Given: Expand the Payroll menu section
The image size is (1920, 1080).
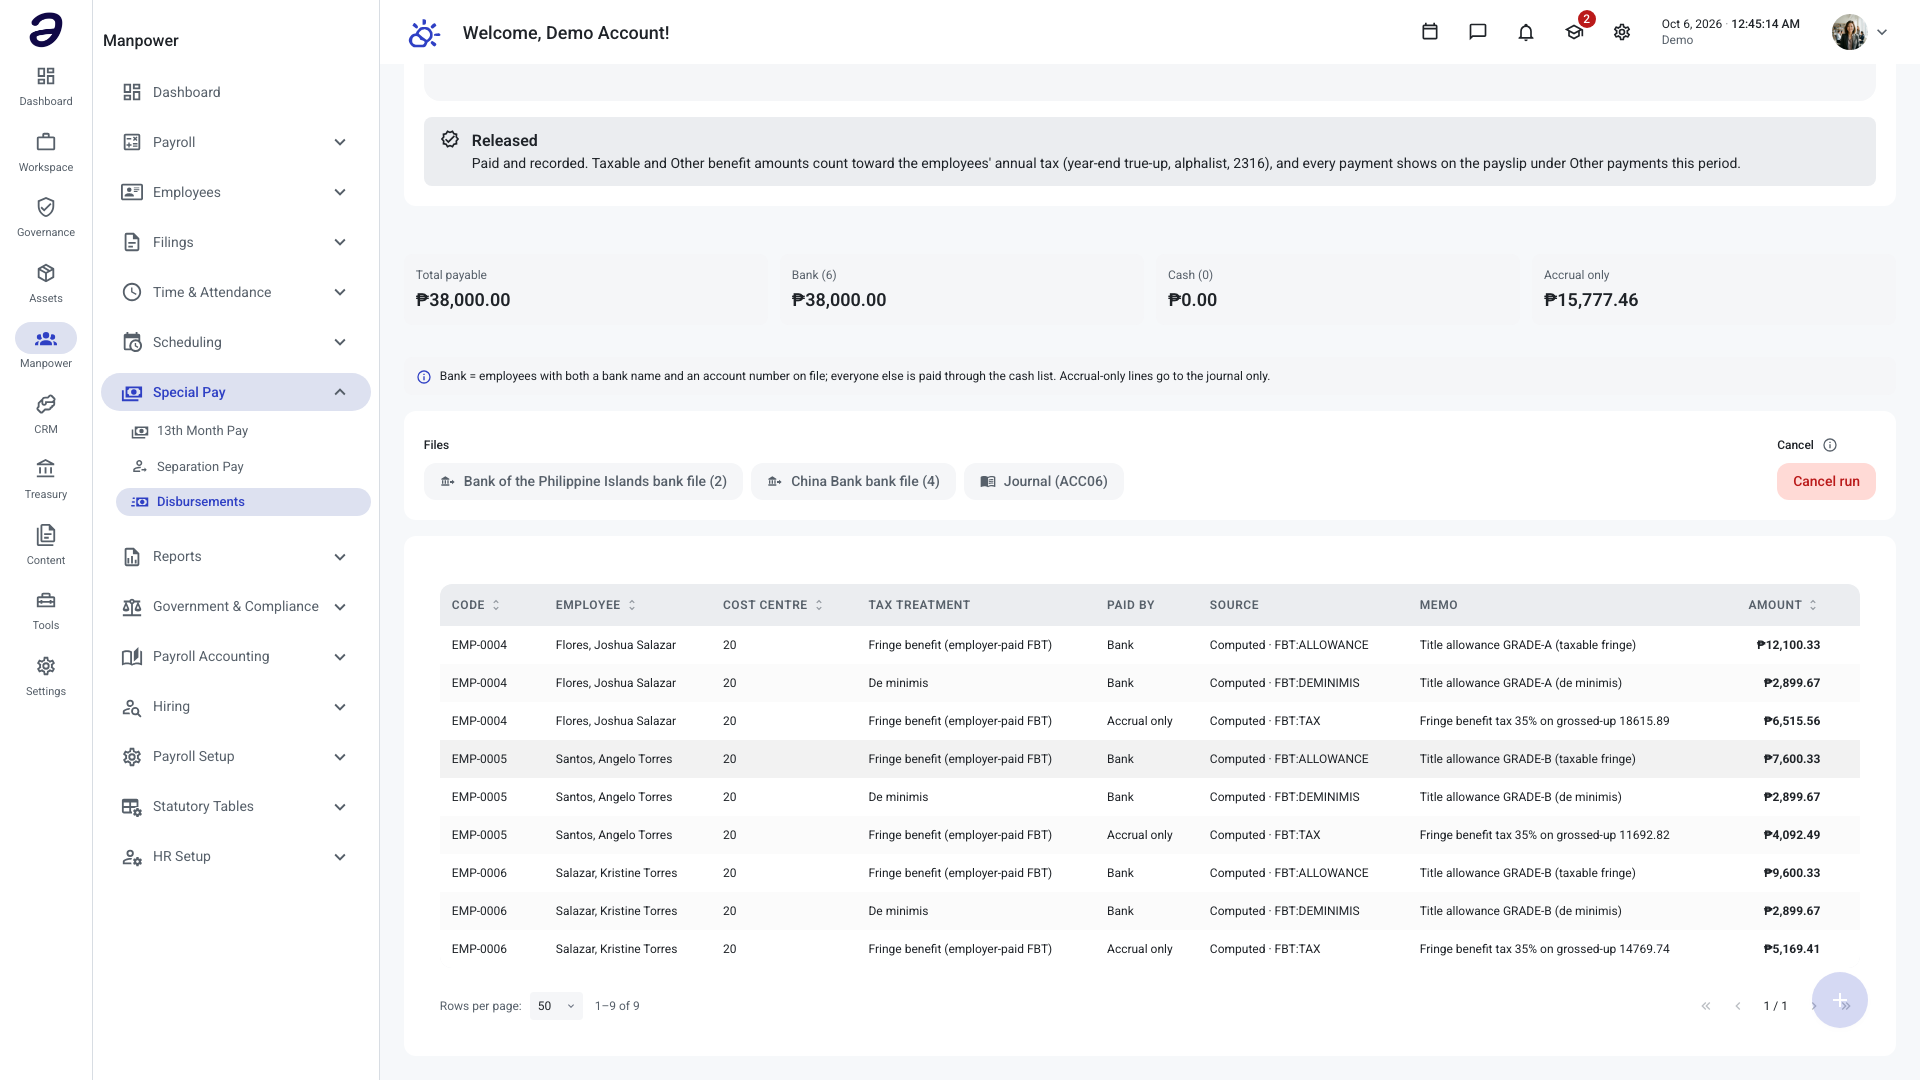Looking at the screenshot, I should 236,142.
